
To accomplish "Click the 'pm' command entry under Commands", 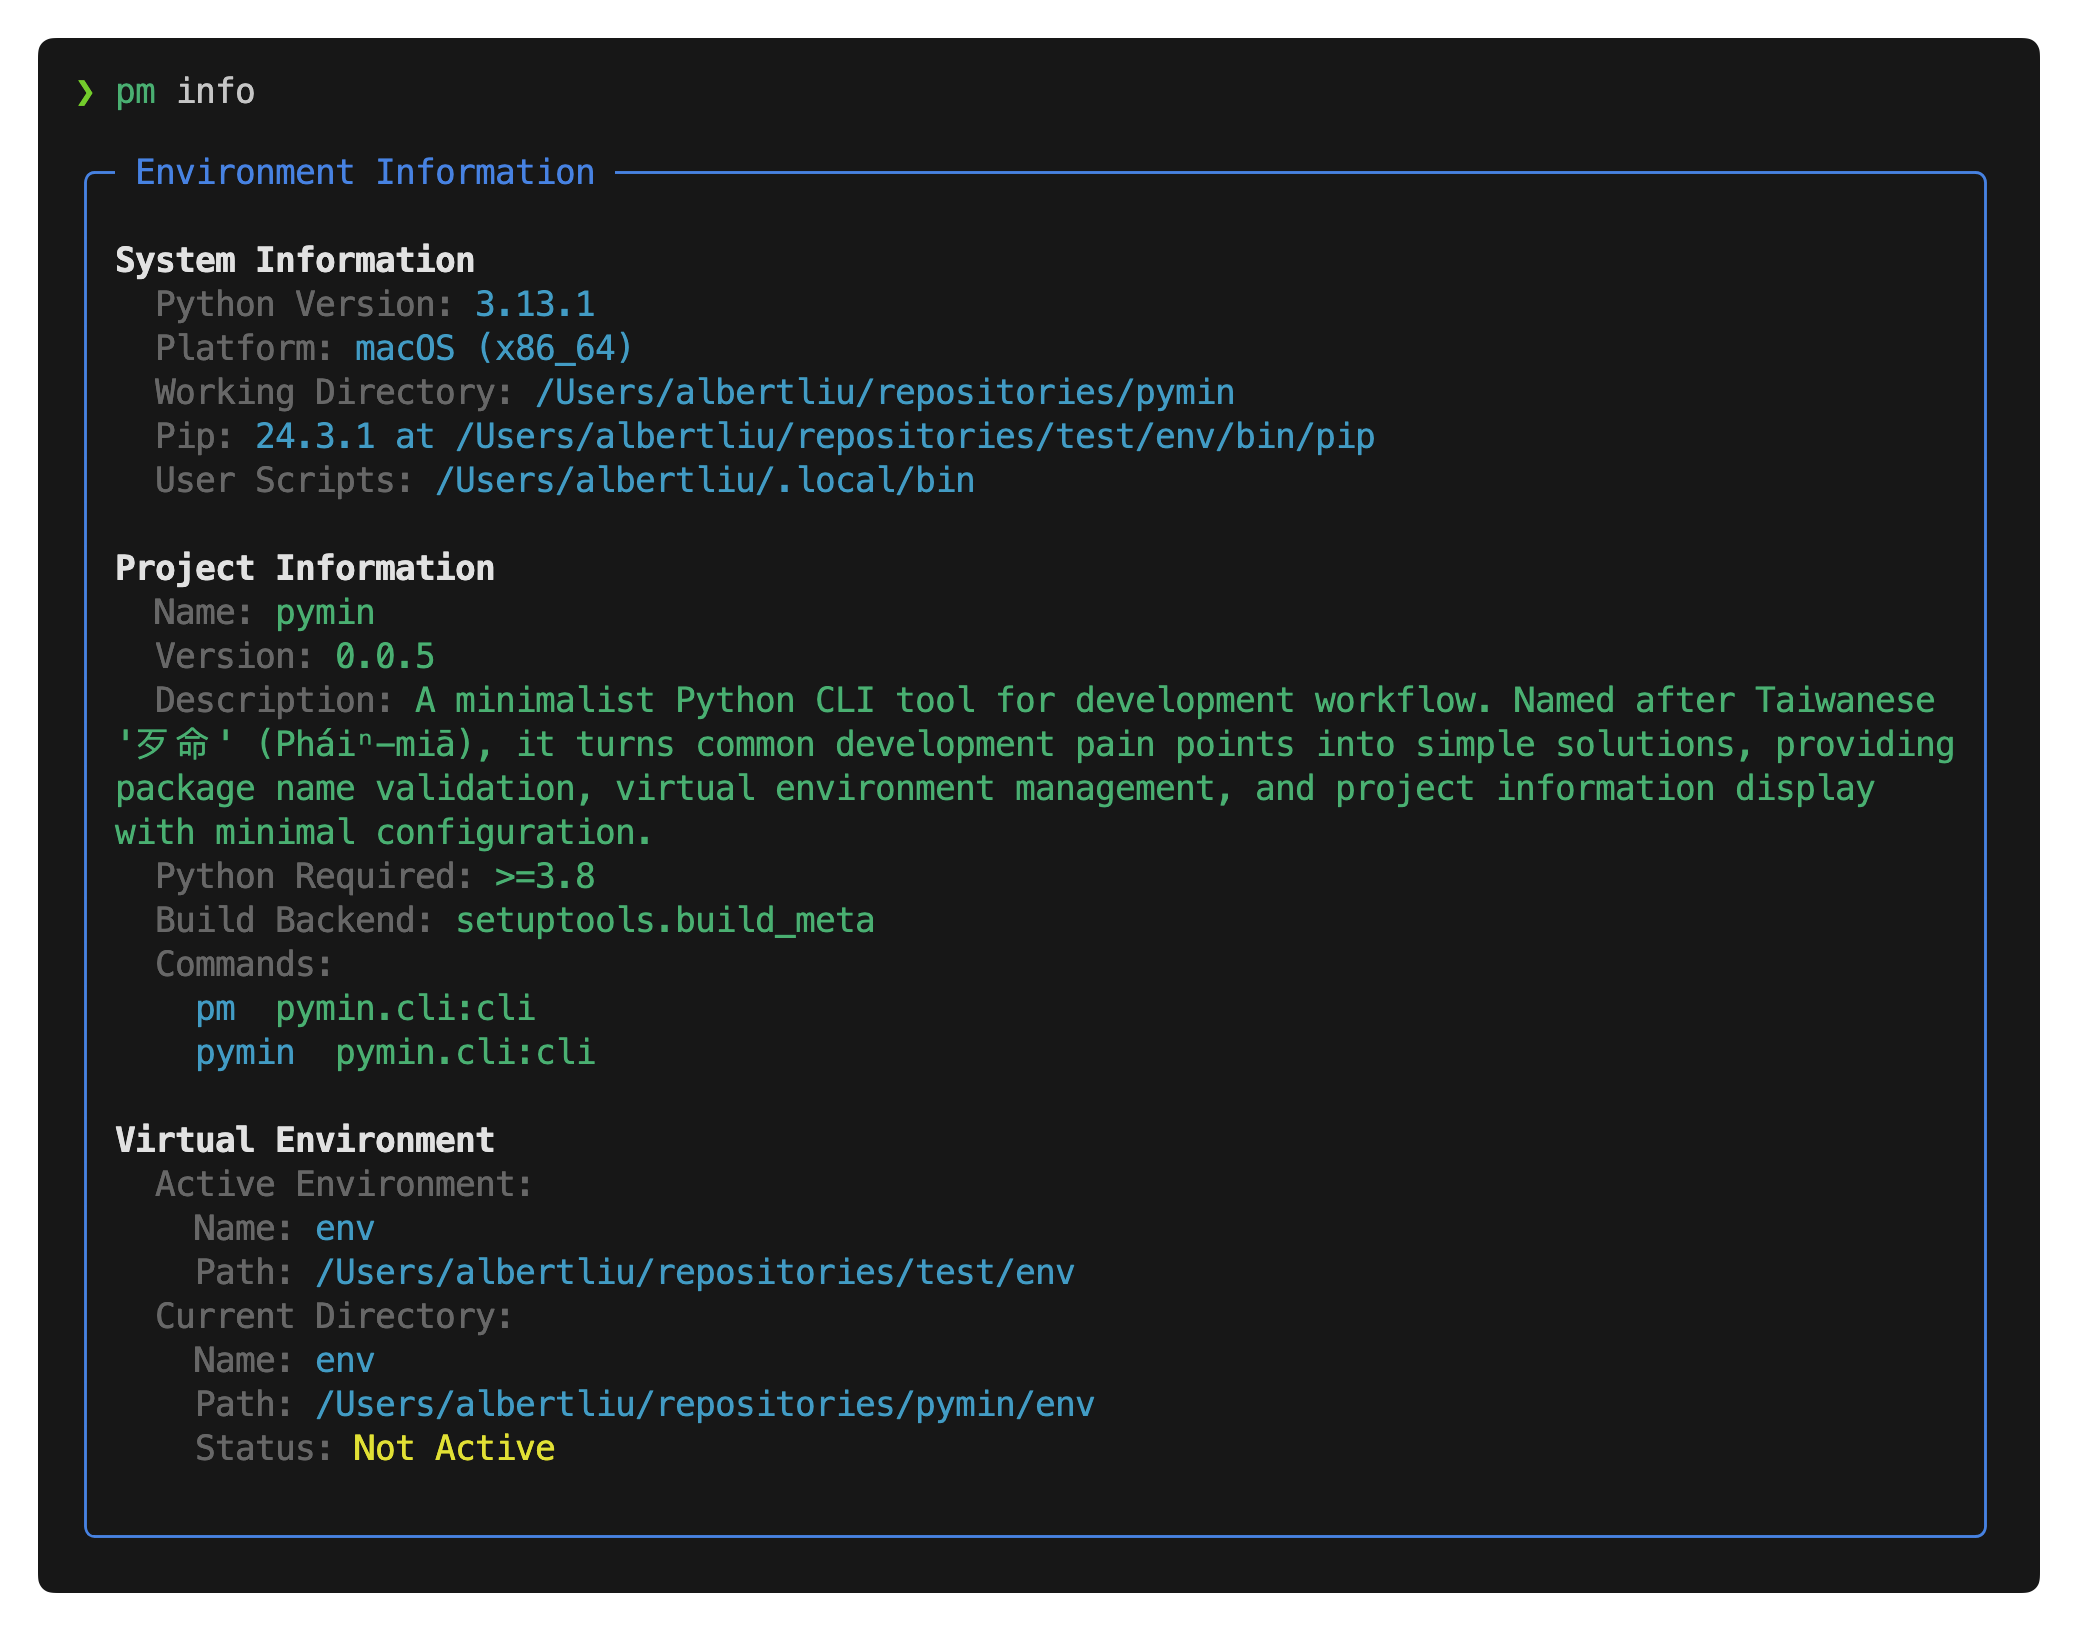I will pyautogui.click(x=215, y=1009).
